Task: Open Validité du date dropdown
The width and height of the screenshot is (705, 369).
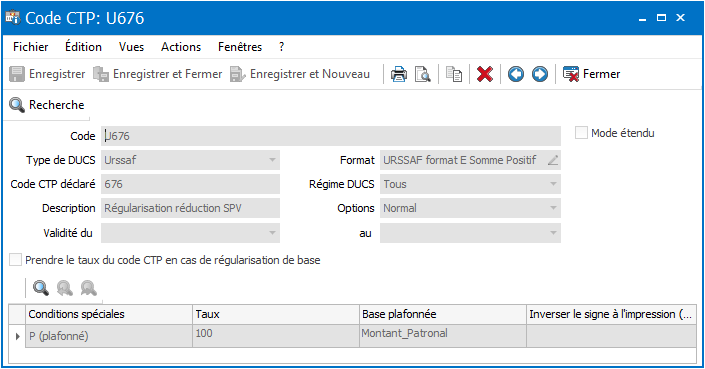Action: point(272,233)
